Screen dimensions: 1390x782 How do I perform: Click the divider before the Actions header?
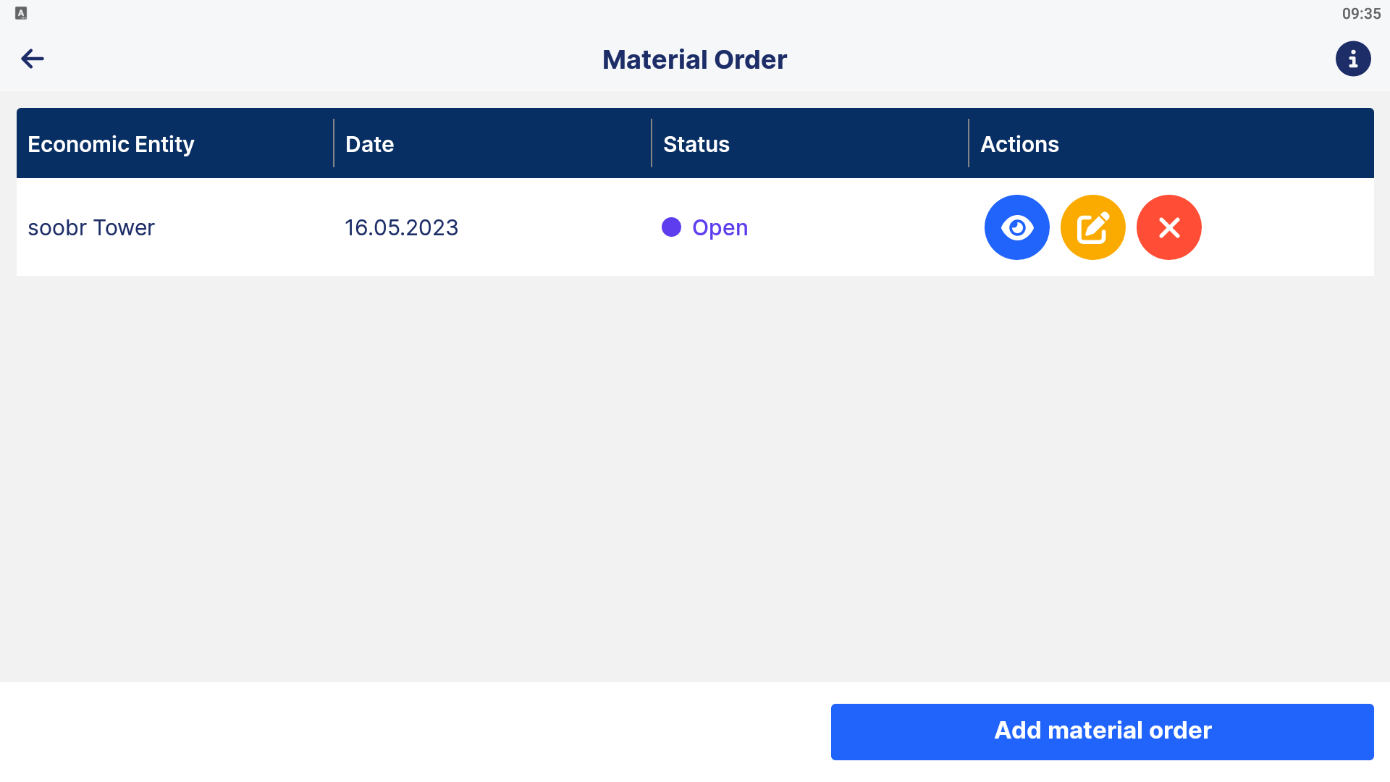[968, 143]
